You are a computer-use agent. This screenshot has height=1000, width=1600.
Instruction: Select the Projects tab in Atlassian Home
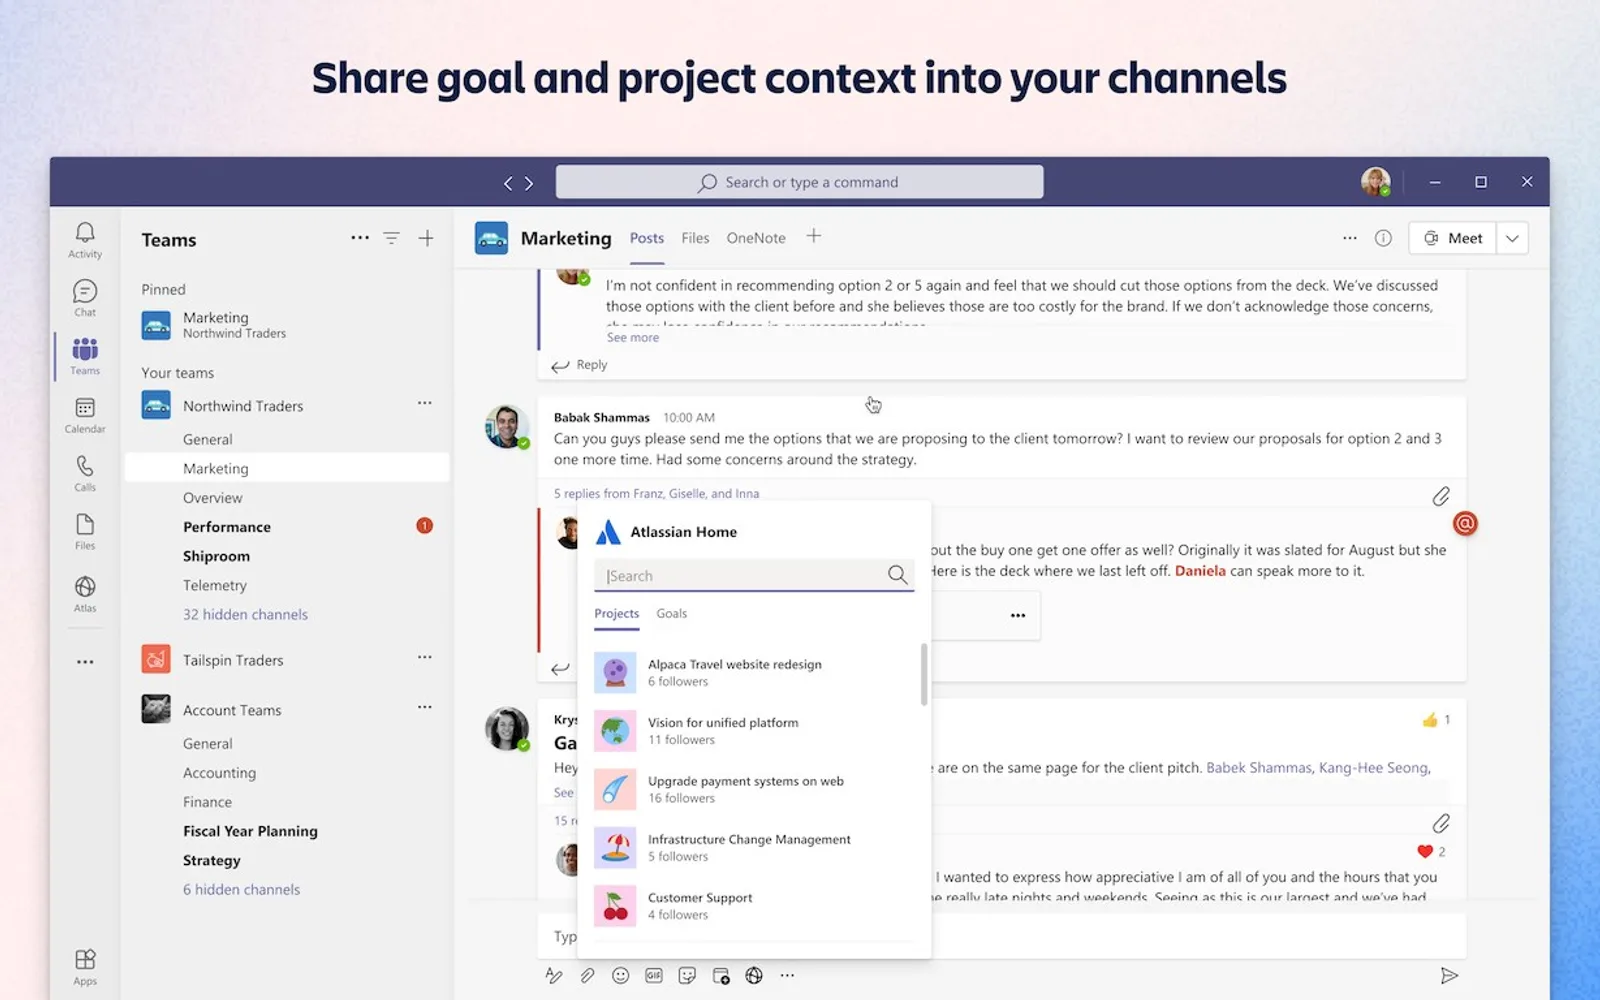pos(617,614)
